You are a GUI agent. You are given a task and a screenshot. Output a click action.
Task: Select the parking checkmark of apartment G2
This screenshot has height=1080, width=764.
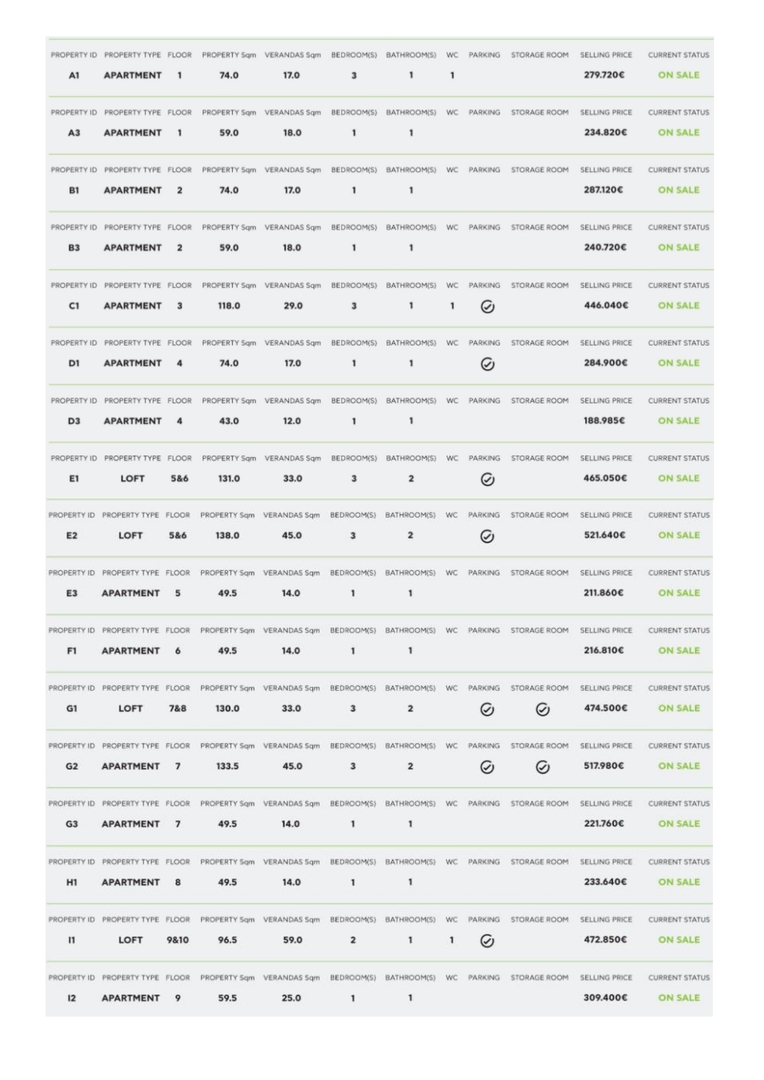coord(487,767)
